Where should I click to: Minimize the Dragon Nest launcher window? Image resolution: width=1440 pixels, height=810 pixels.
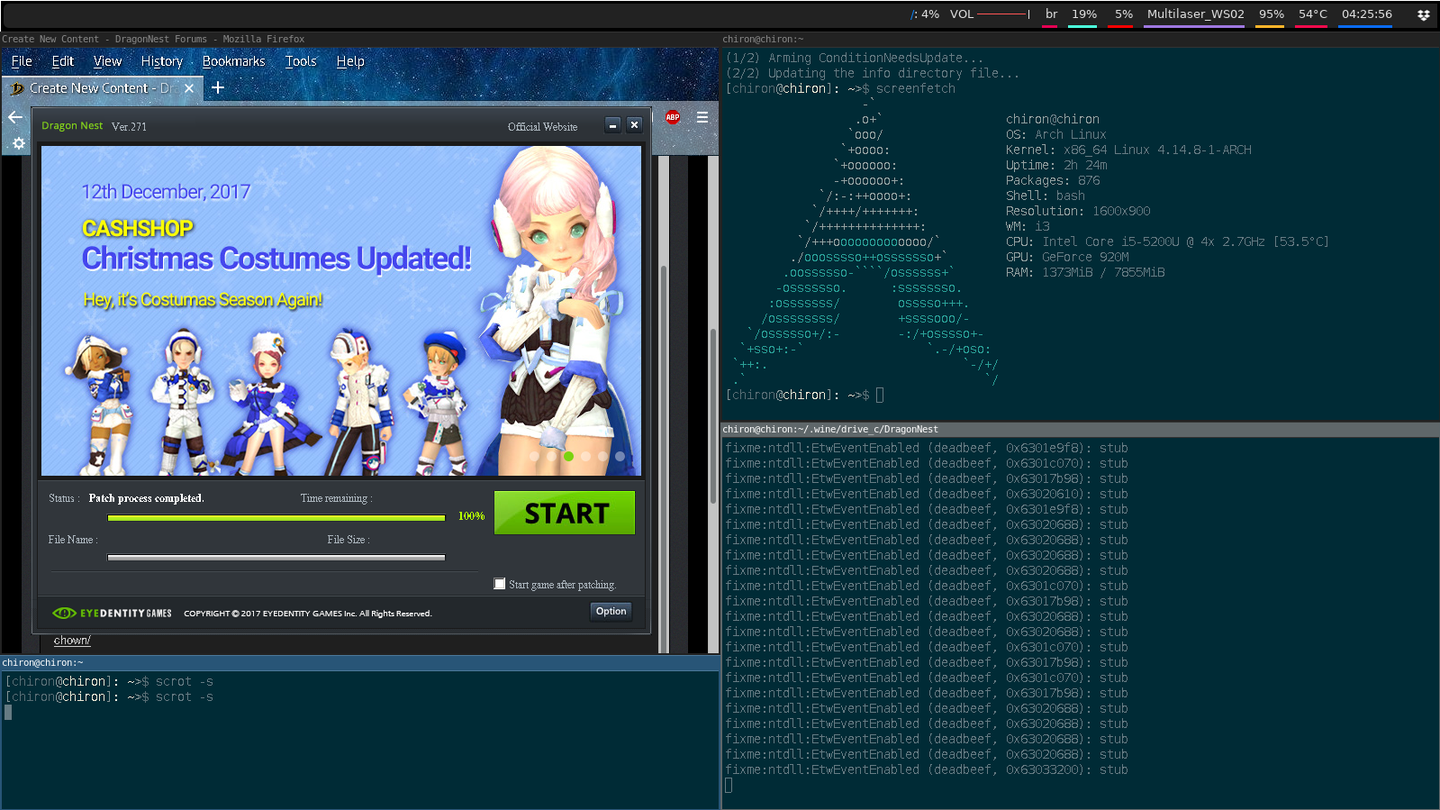pos(613,125)
